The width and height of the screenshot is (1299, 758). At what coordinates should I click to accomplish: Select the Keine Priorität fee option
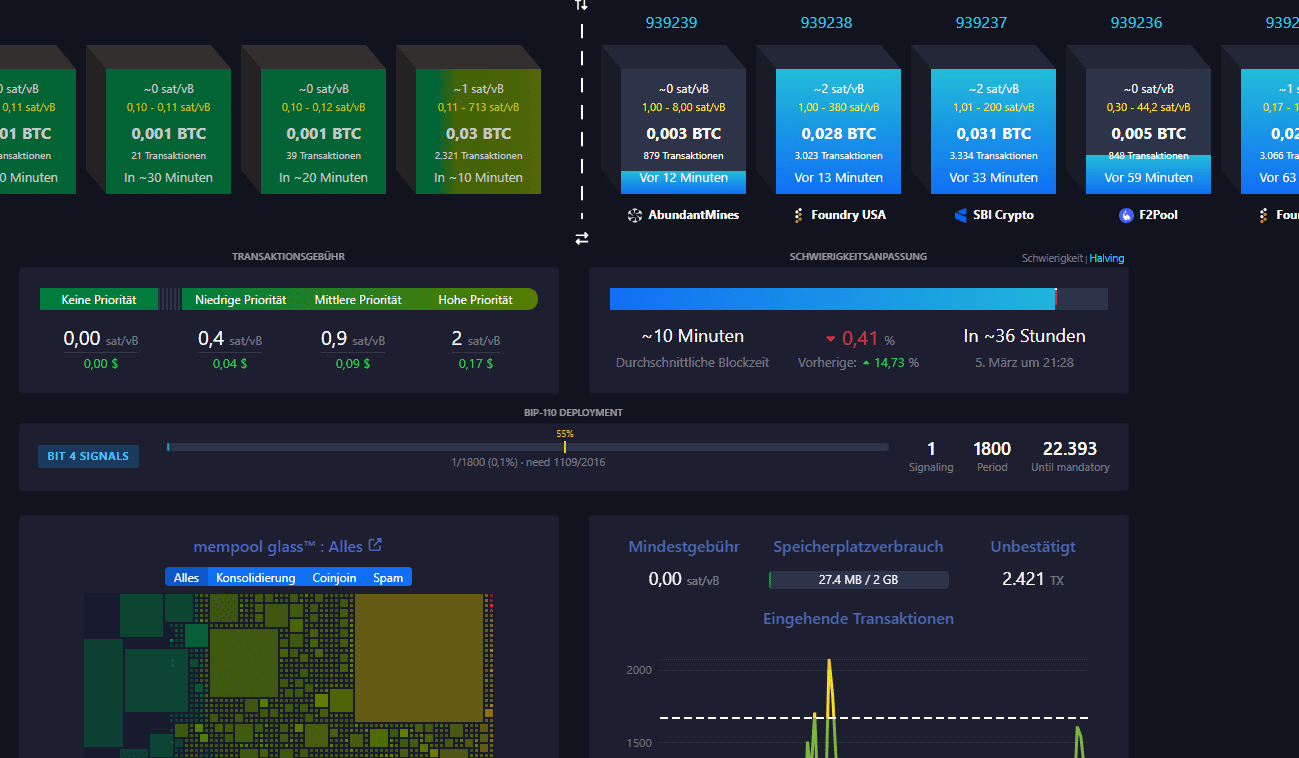(x=99, y=298)
